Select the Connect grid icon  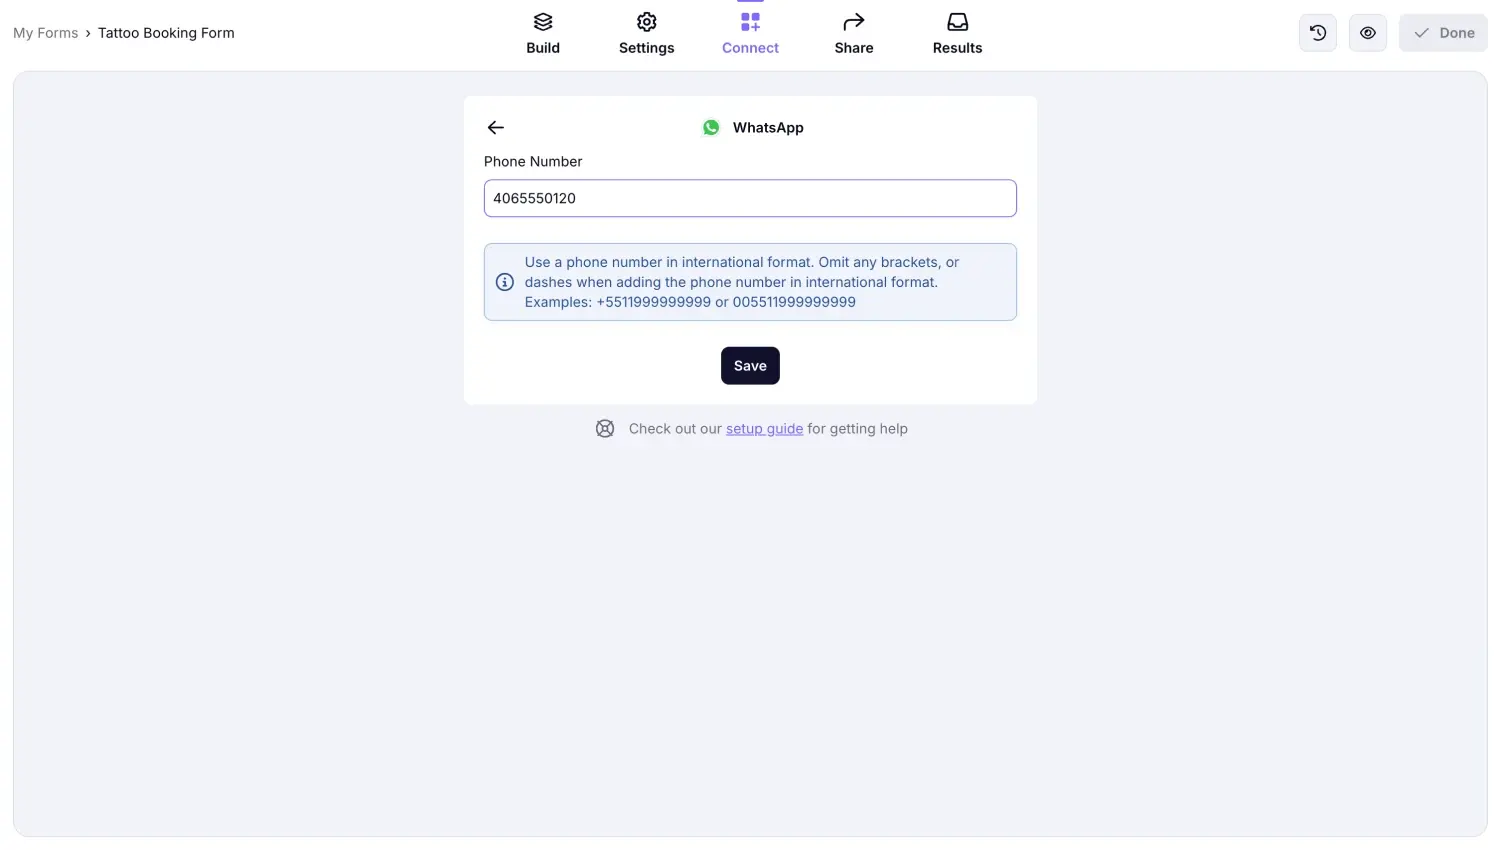point(750,21)
